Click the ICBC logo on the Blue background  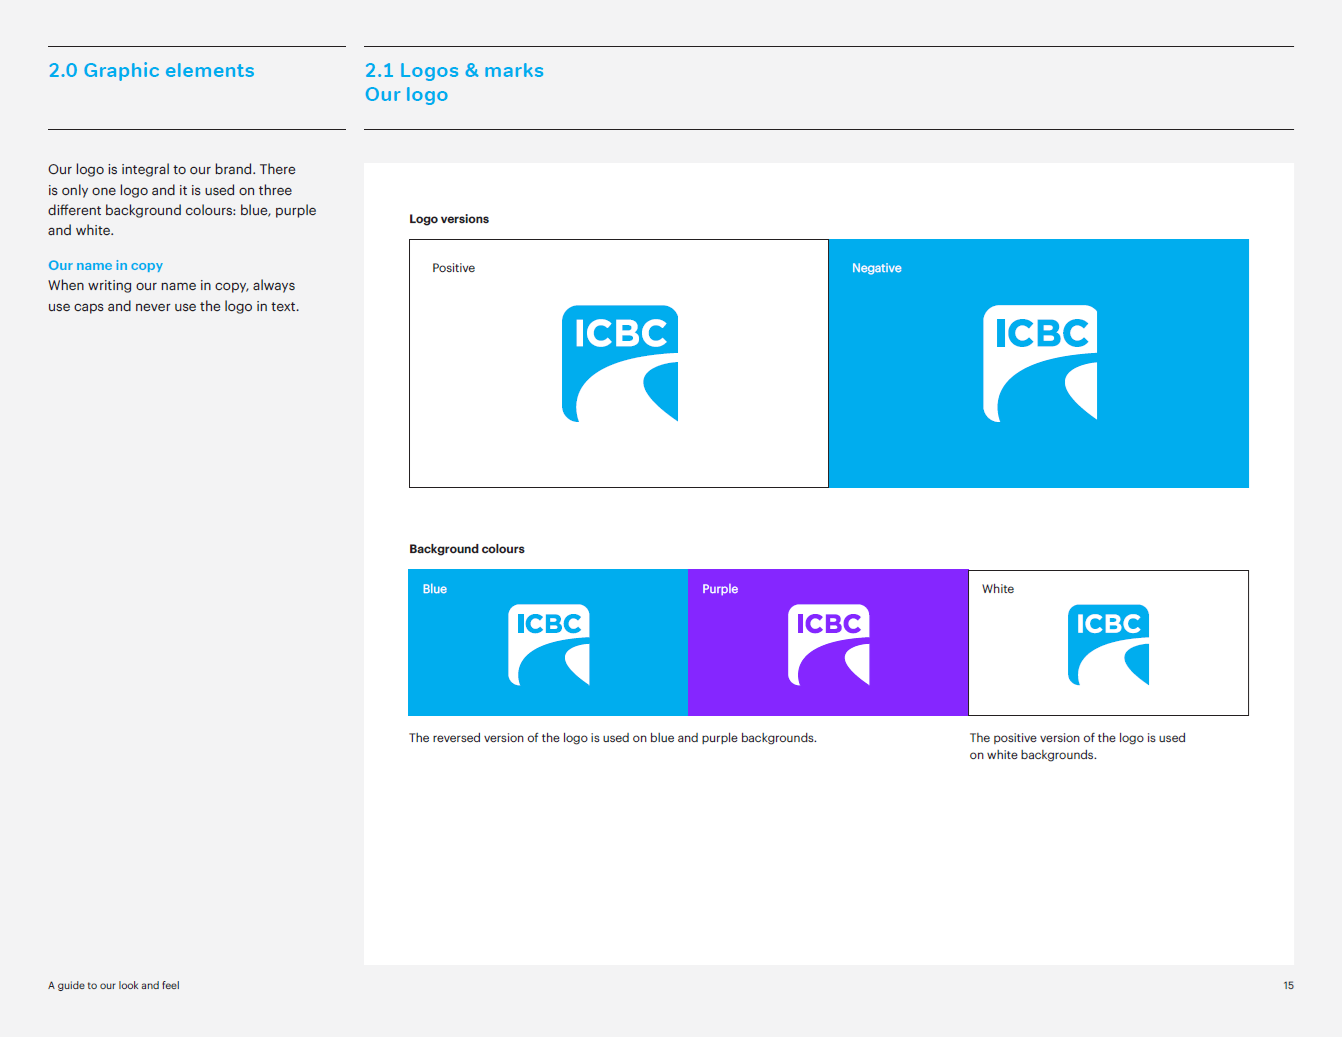pos(549,645)
